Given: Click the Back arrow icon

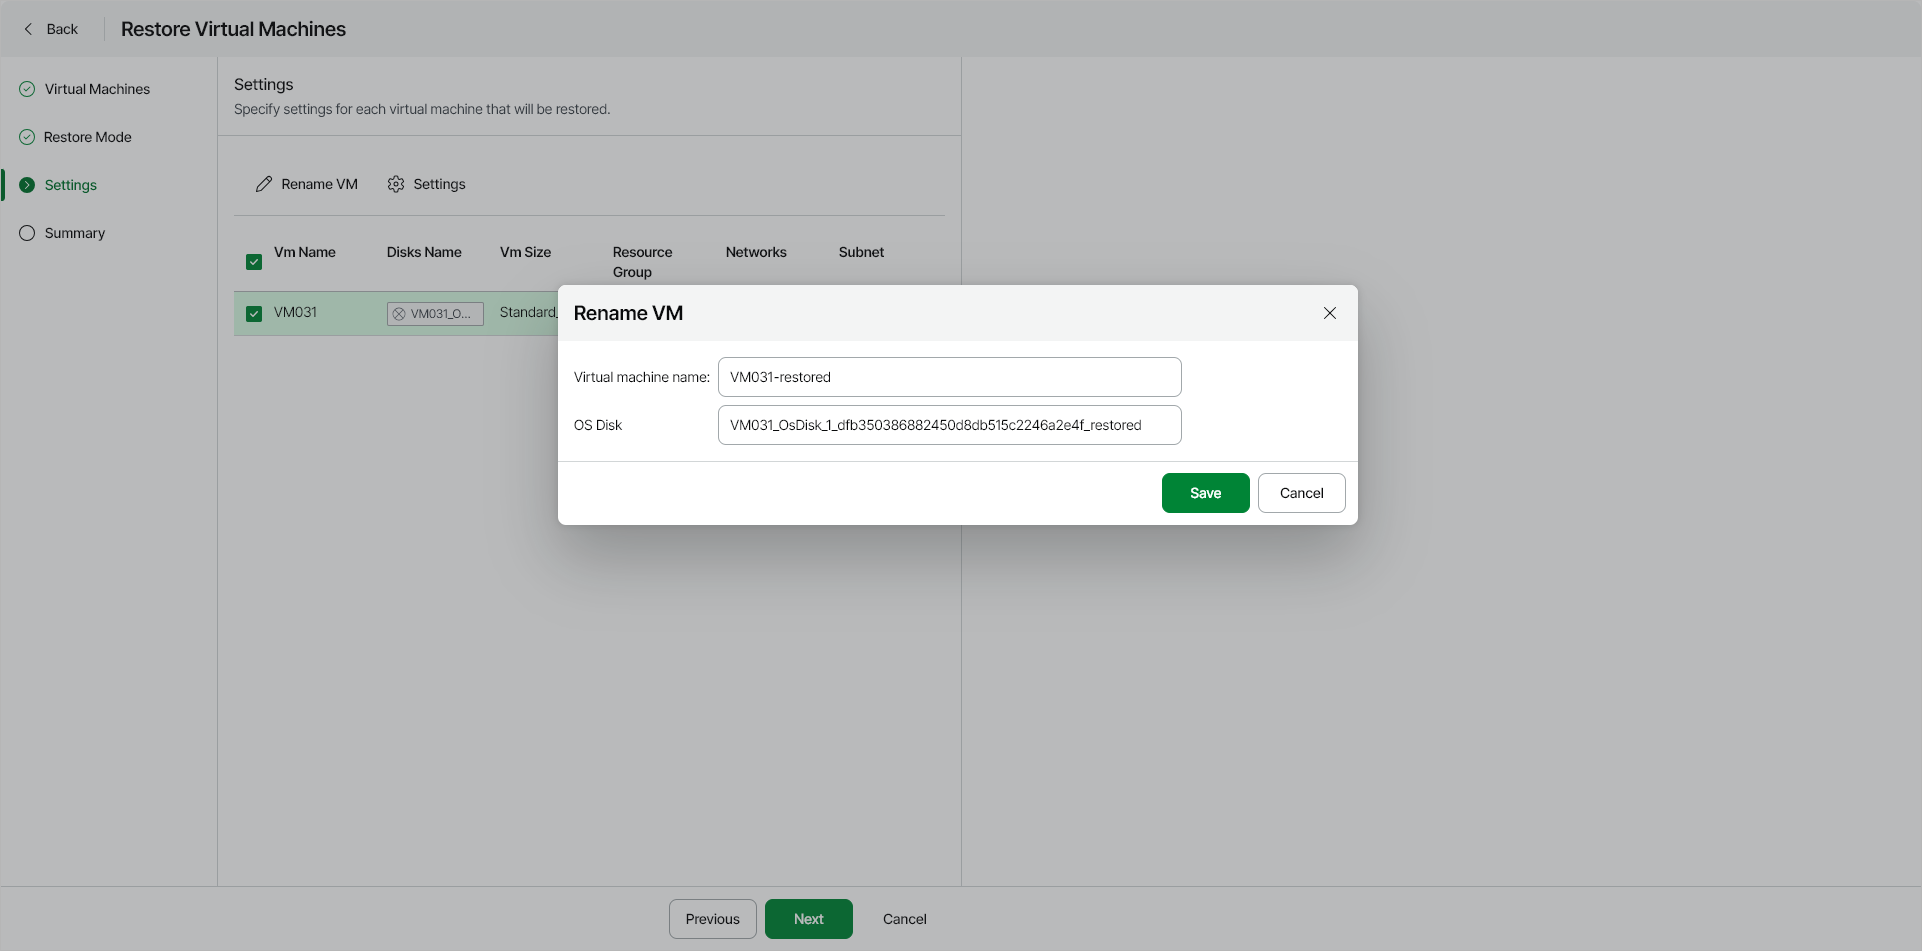Looking at the screenshot, I should [x=28, y=29].
